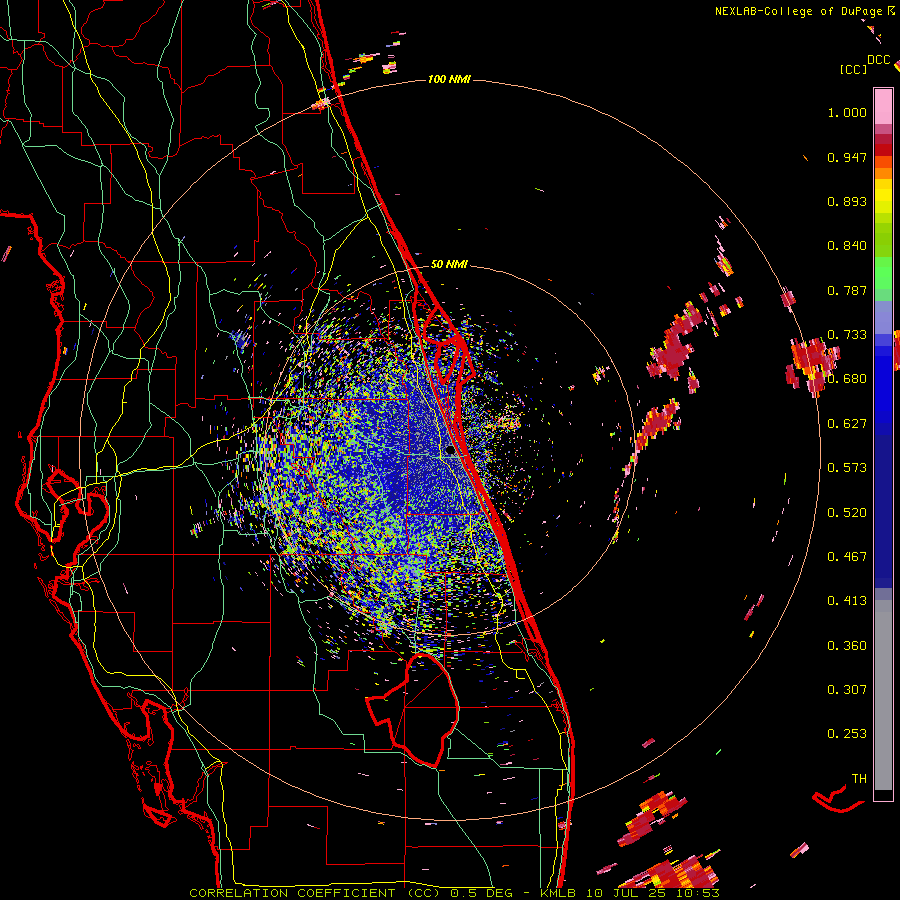Select the 0.413 scale value
900x900 pixels.
[x=847, y=601]
